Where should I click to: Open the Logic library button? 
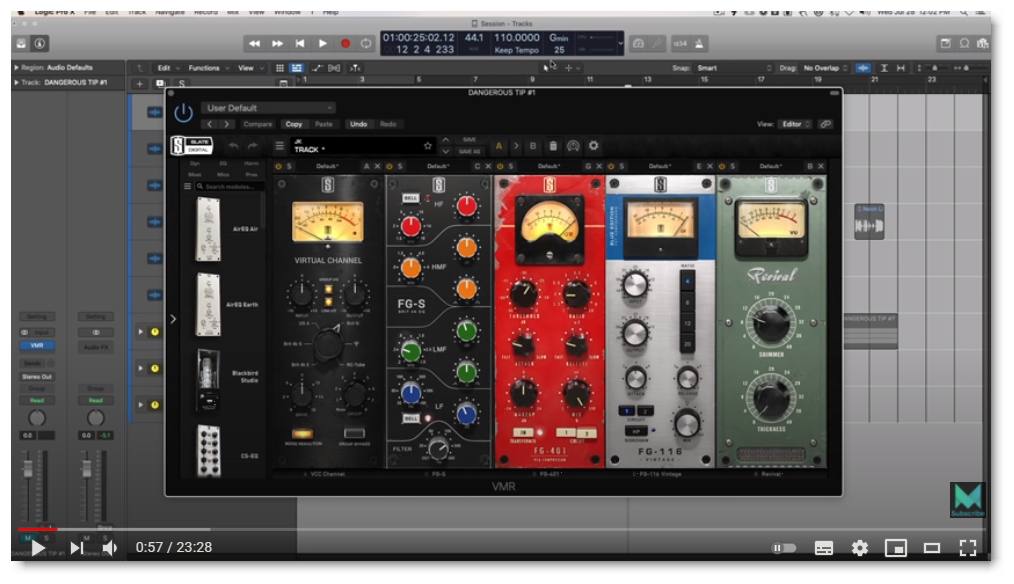pyautogui.click(x=21, y=43)
